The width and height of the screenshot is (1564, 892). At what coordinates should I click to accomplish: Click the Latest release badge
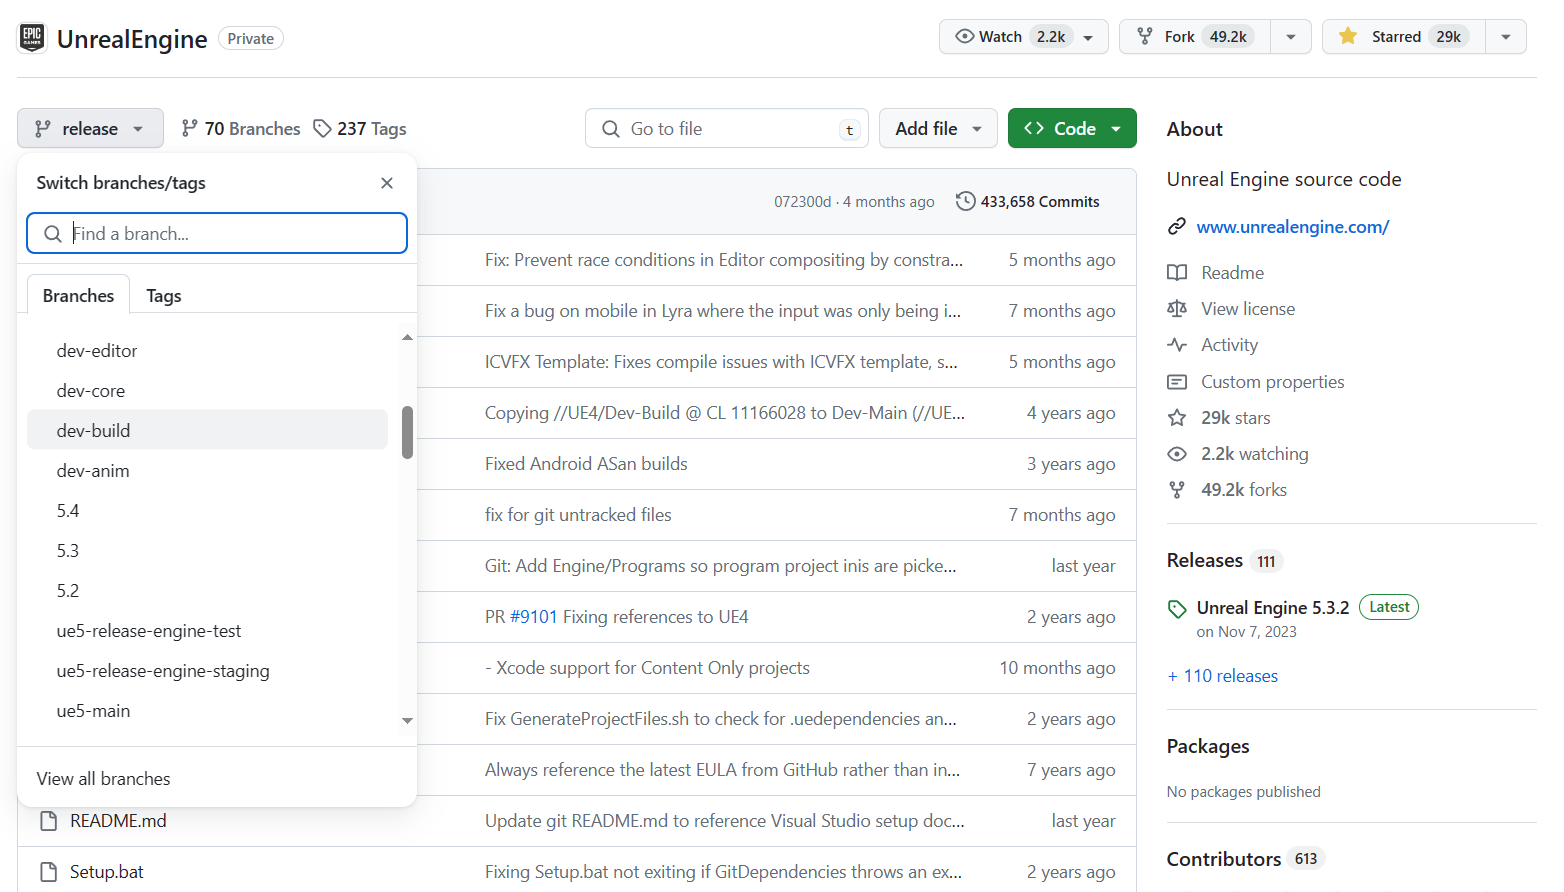point(1389,607)
